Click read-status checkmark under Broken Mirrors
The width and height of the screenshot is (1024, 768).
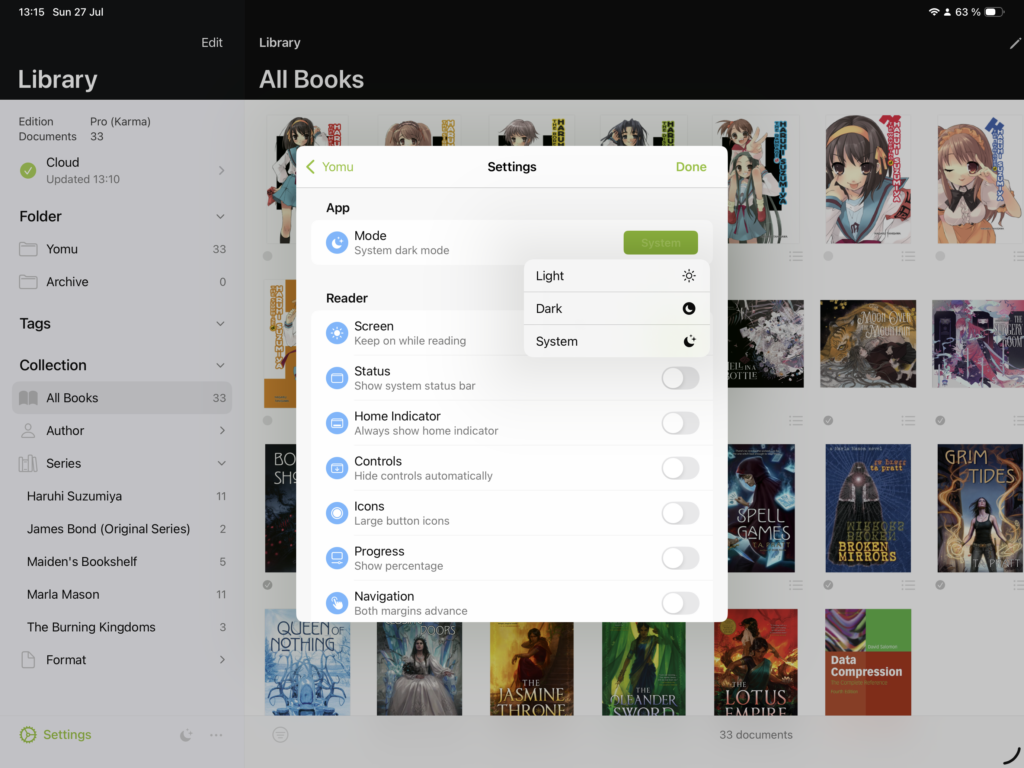pyautogui.click(x=828, y=585)
